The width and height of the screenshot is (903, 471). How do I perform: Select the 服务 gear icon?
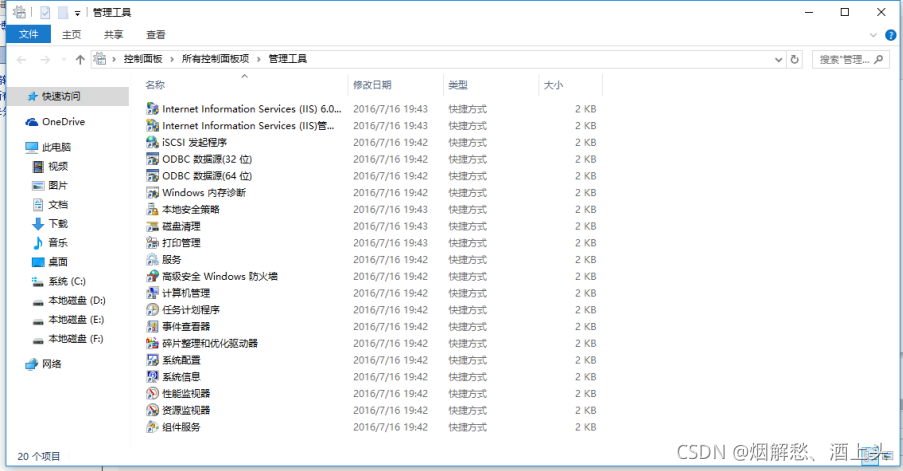point(153,260)
